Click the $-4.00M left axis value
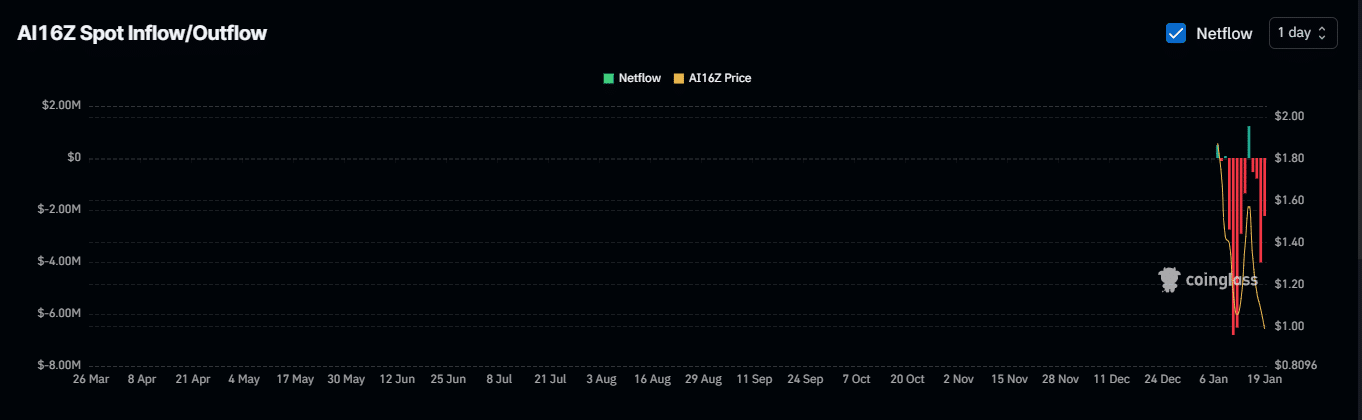The image size is (1362, 420). point(58,262)
